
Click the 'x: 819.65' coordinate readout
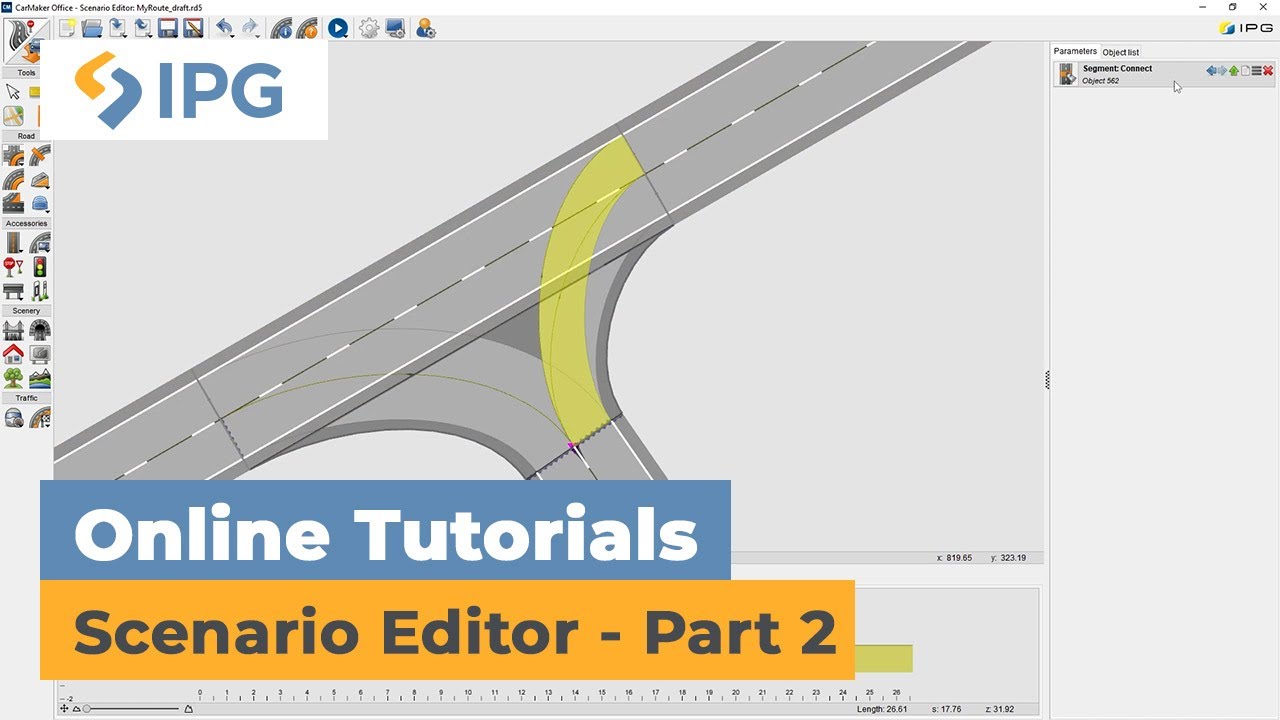[954, 557]
